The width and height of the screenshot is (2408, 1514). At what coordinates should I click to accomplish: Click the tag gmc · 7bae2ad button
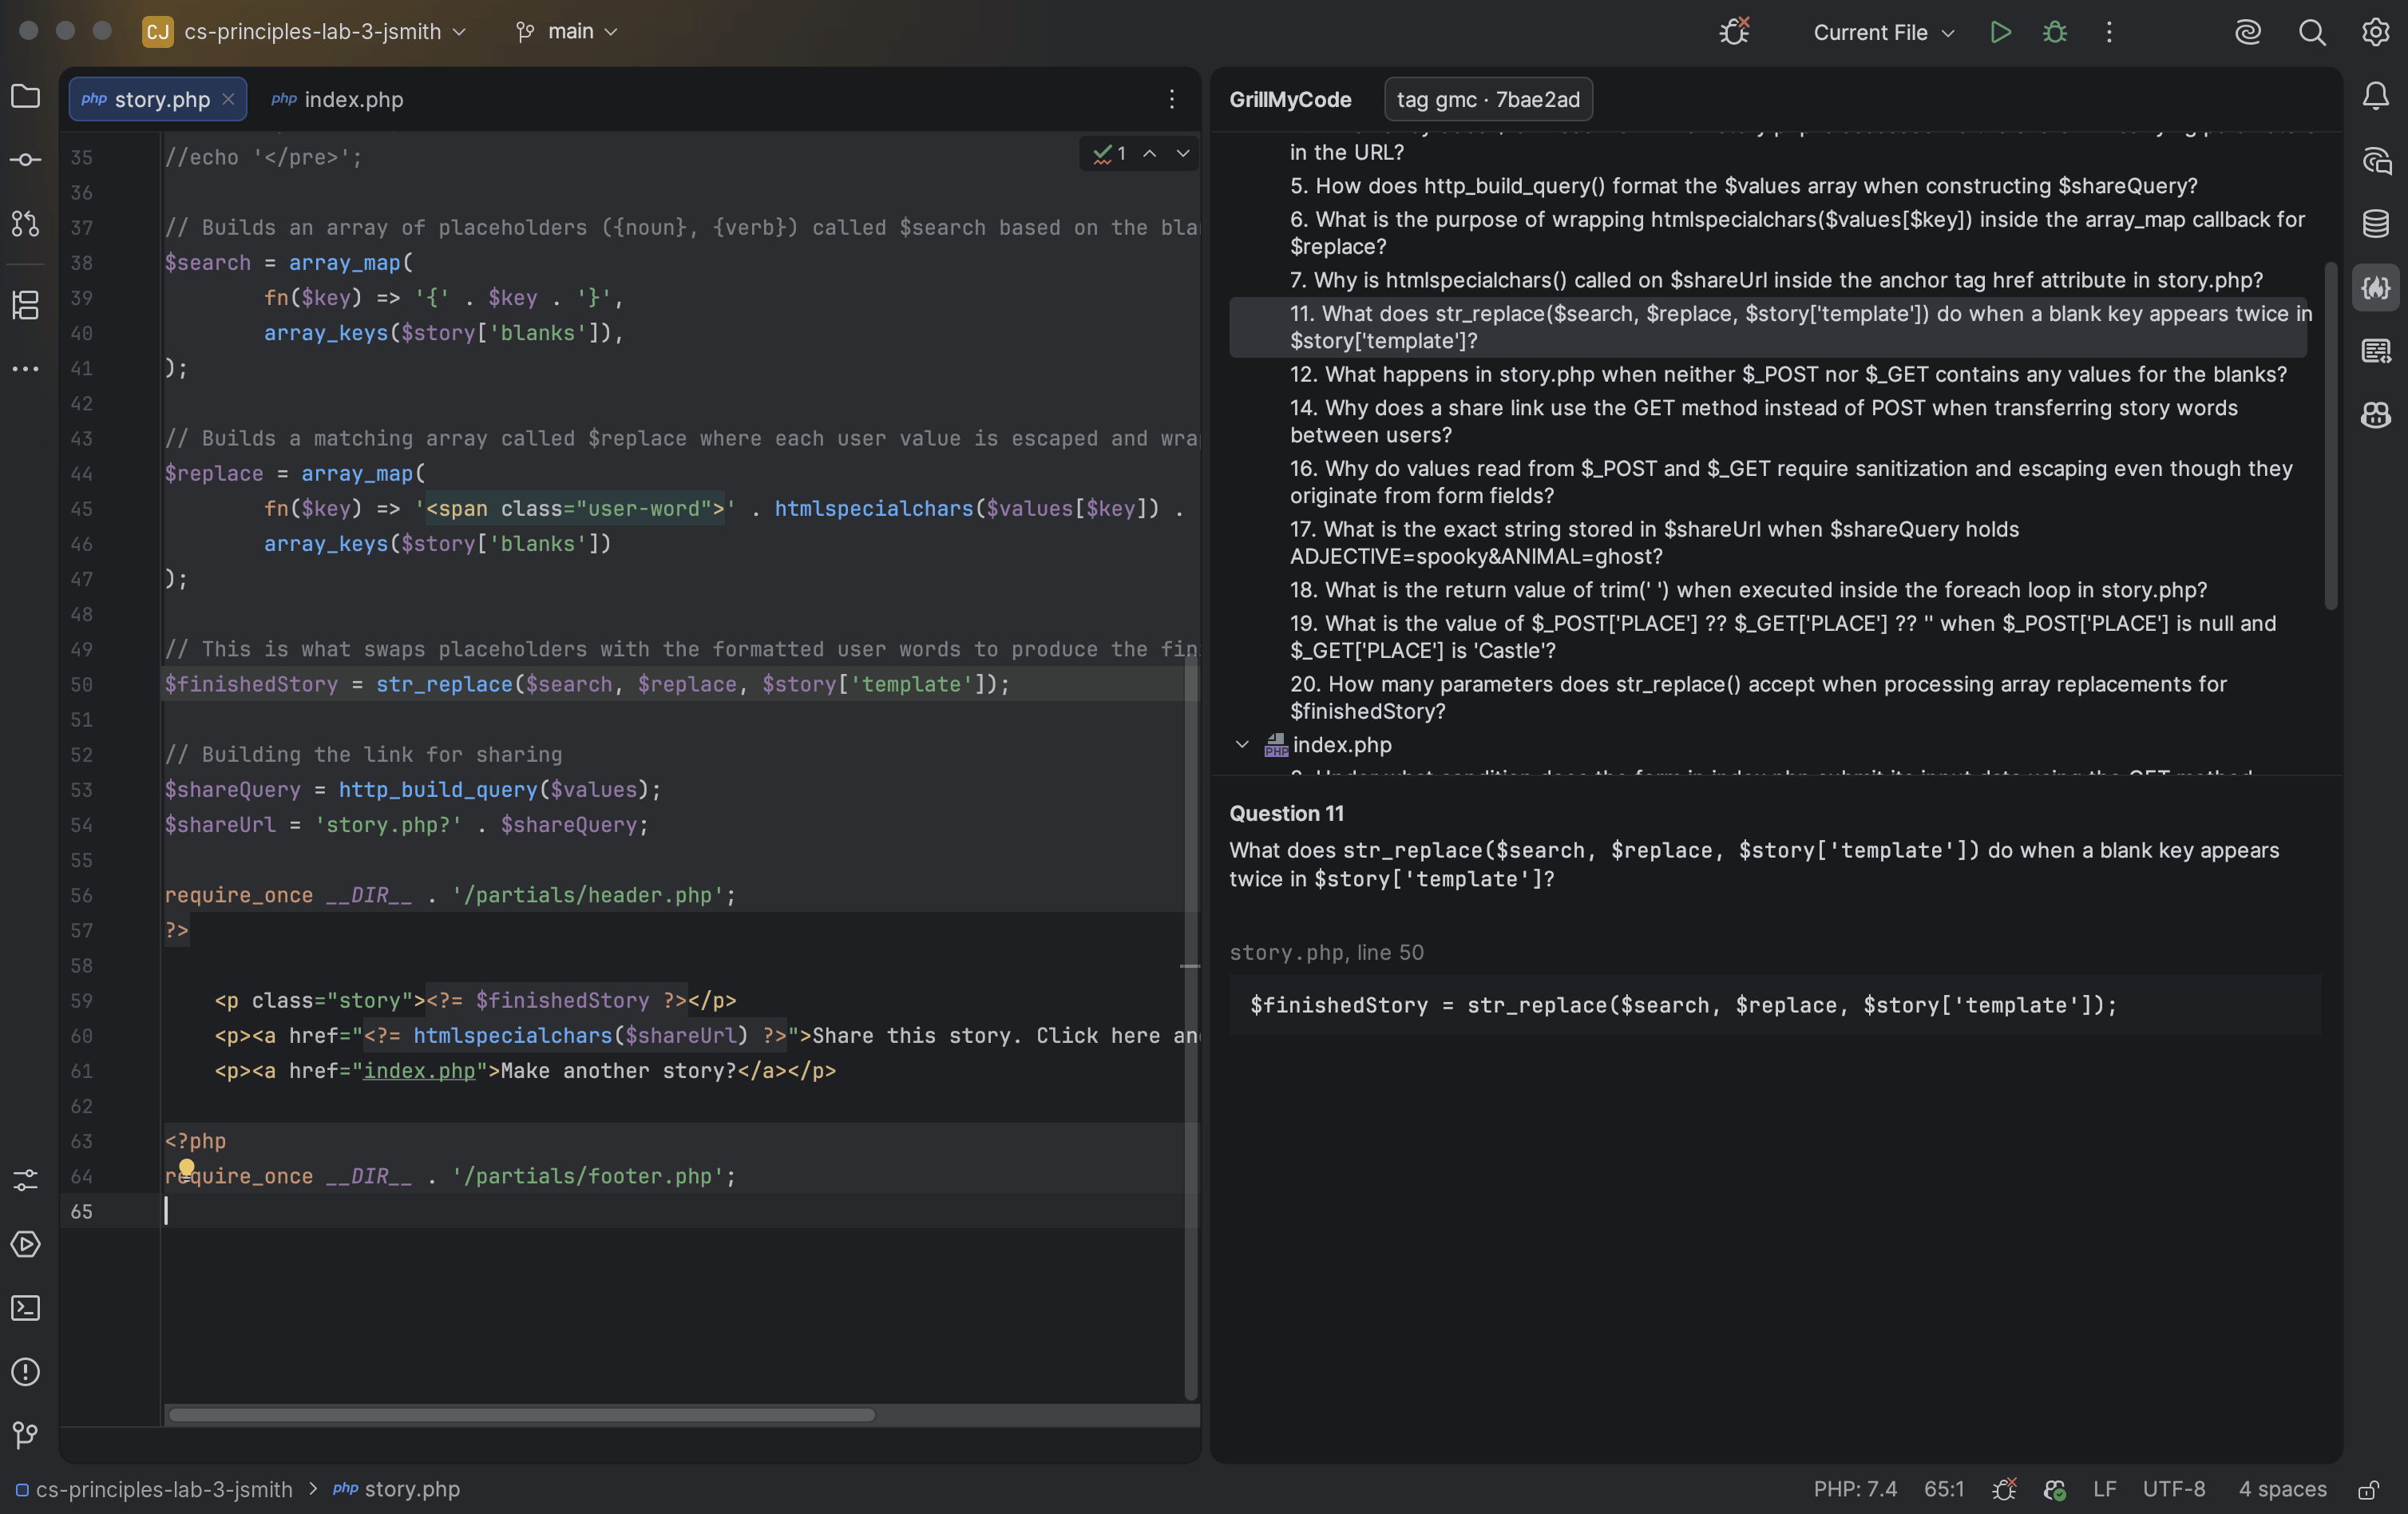tap(1488, 99)
